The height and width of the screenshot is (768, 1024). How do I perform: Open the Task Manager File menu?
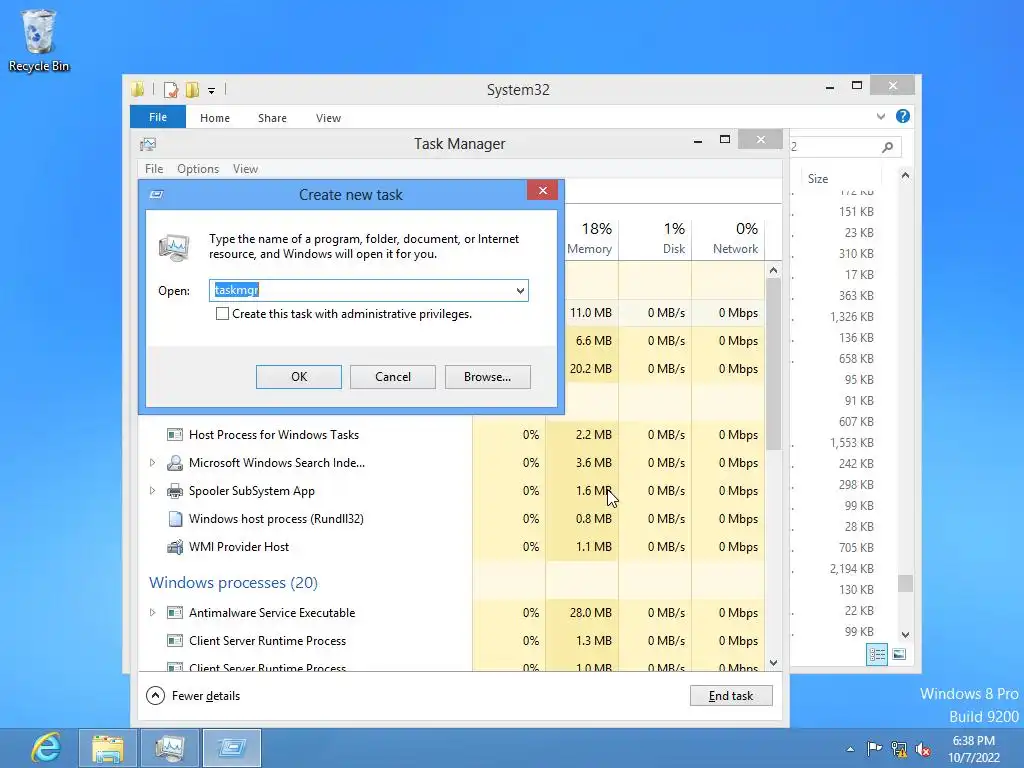[x=154, y=169]
